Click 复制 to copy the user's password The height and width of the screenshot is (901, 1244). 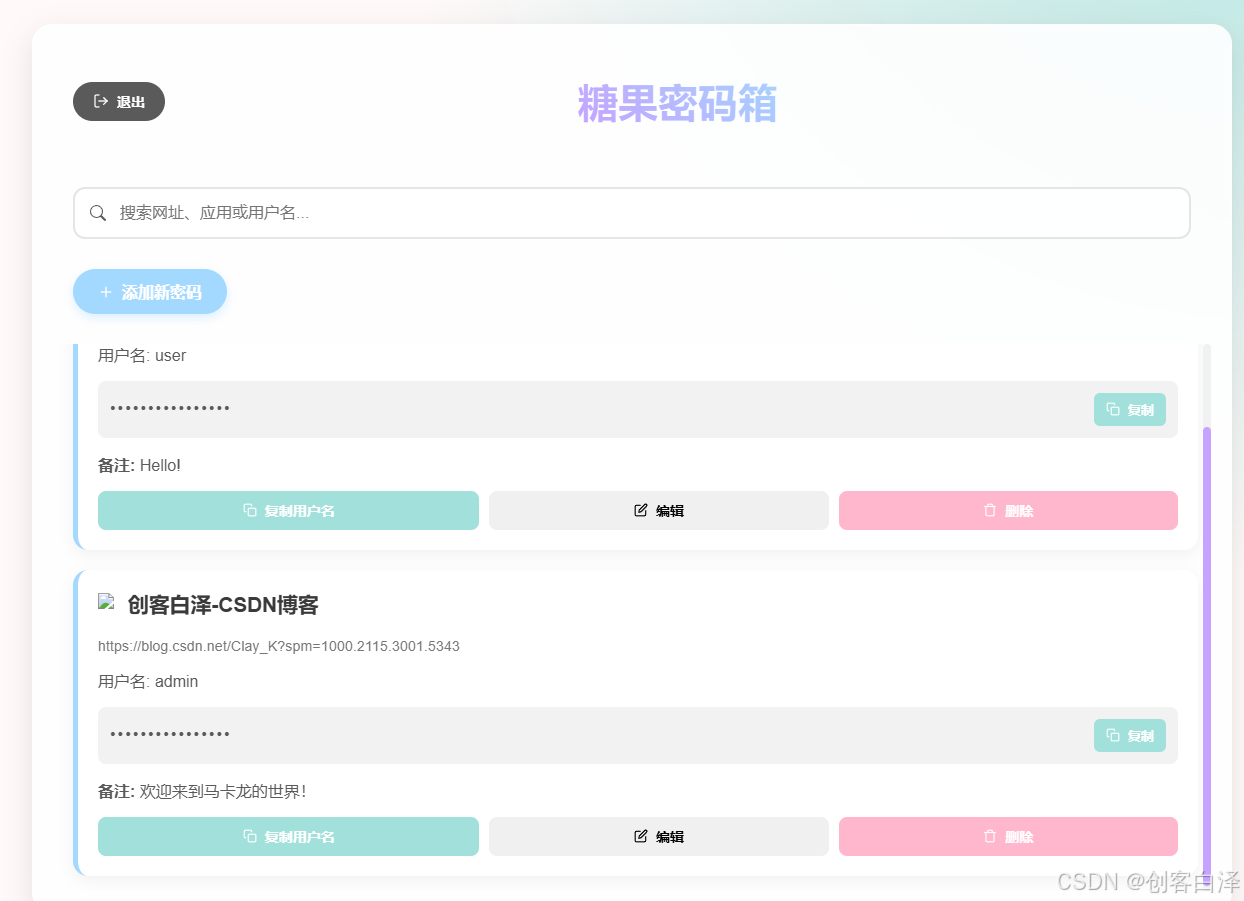pyautogui.click(x=1130, y=409)
